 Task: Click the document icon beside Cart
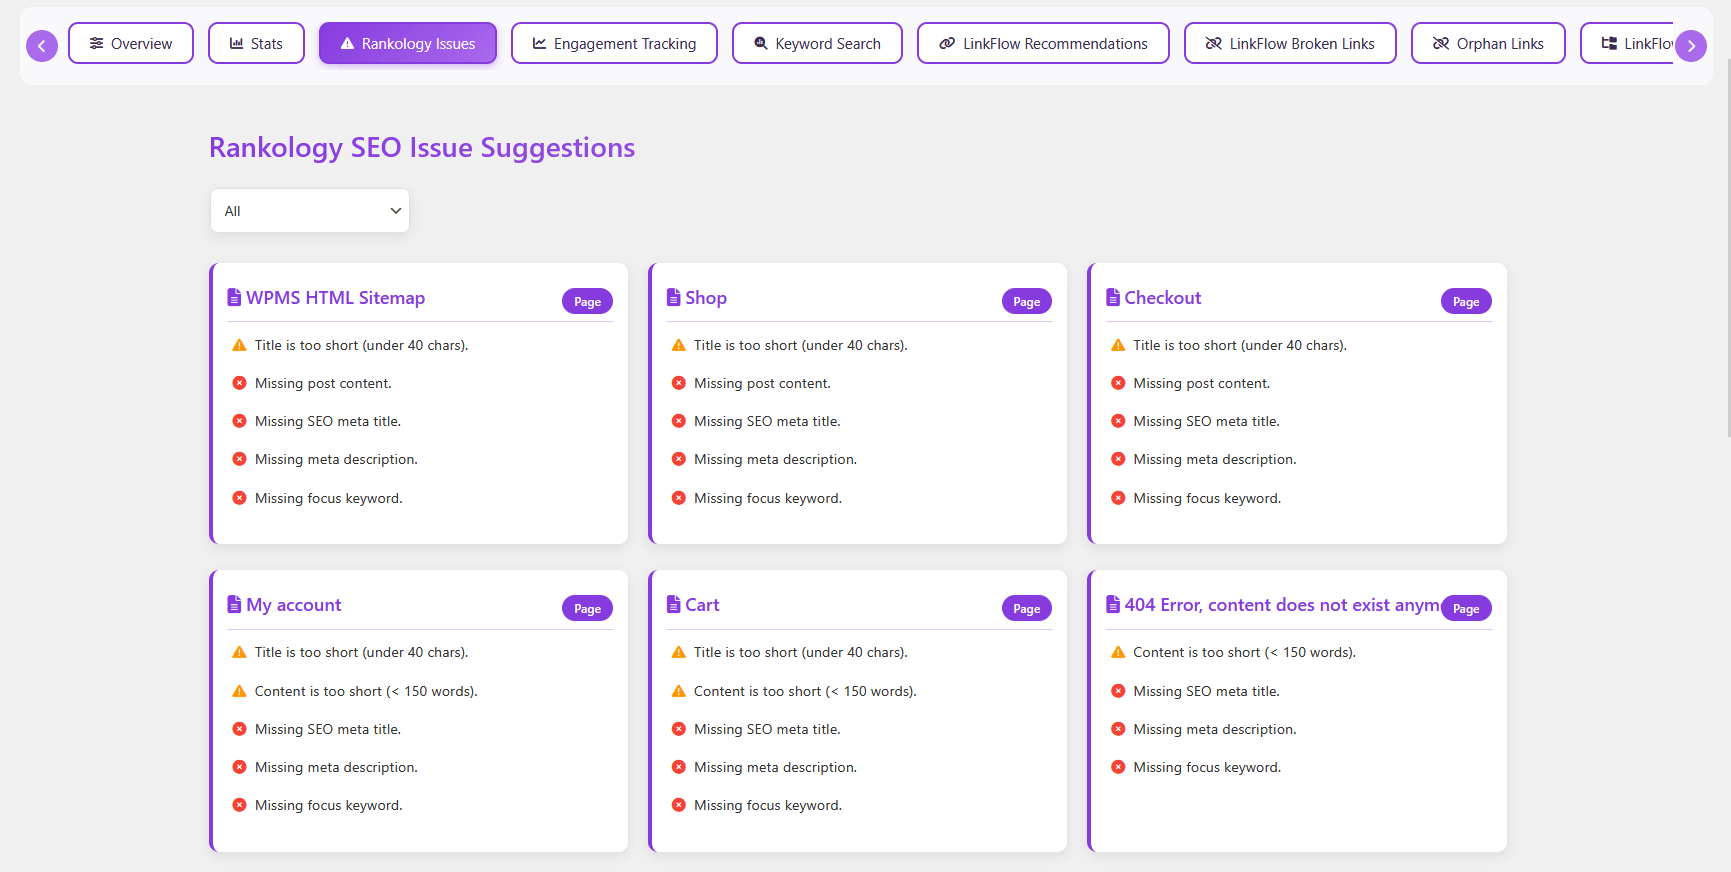[x=673, y=604]
